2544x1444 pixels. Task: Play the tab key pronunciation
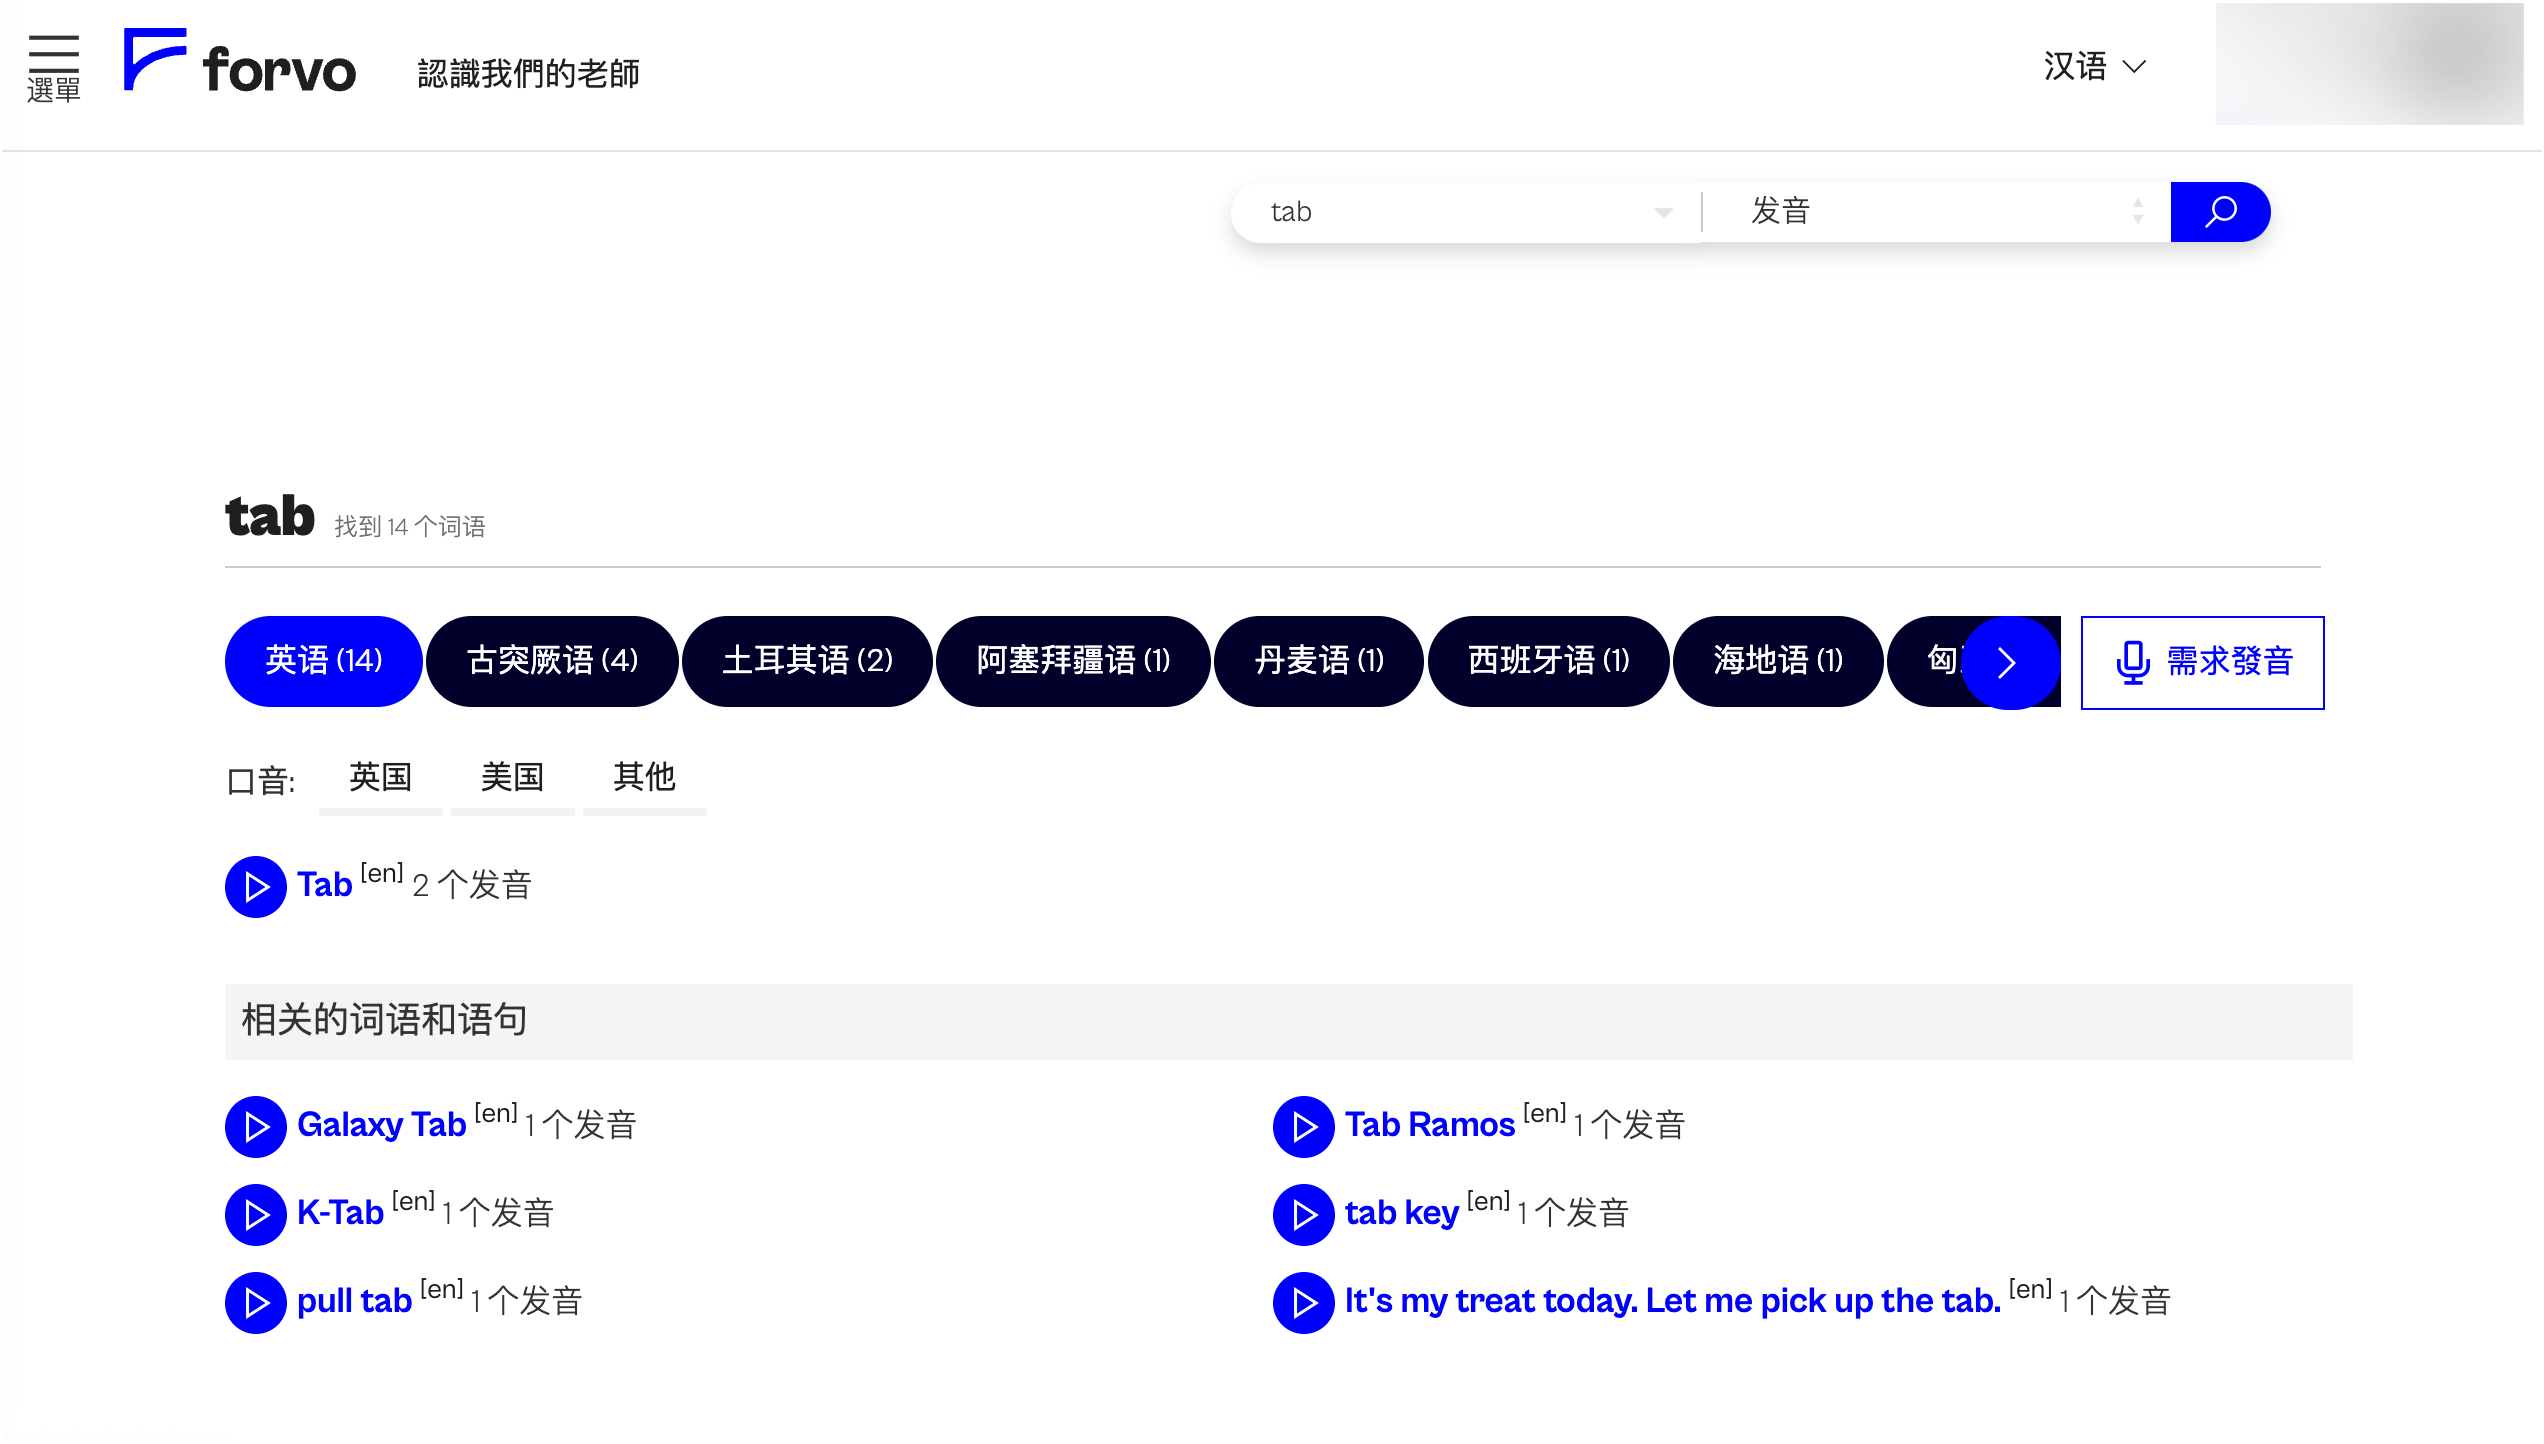pos(1304,1215)
